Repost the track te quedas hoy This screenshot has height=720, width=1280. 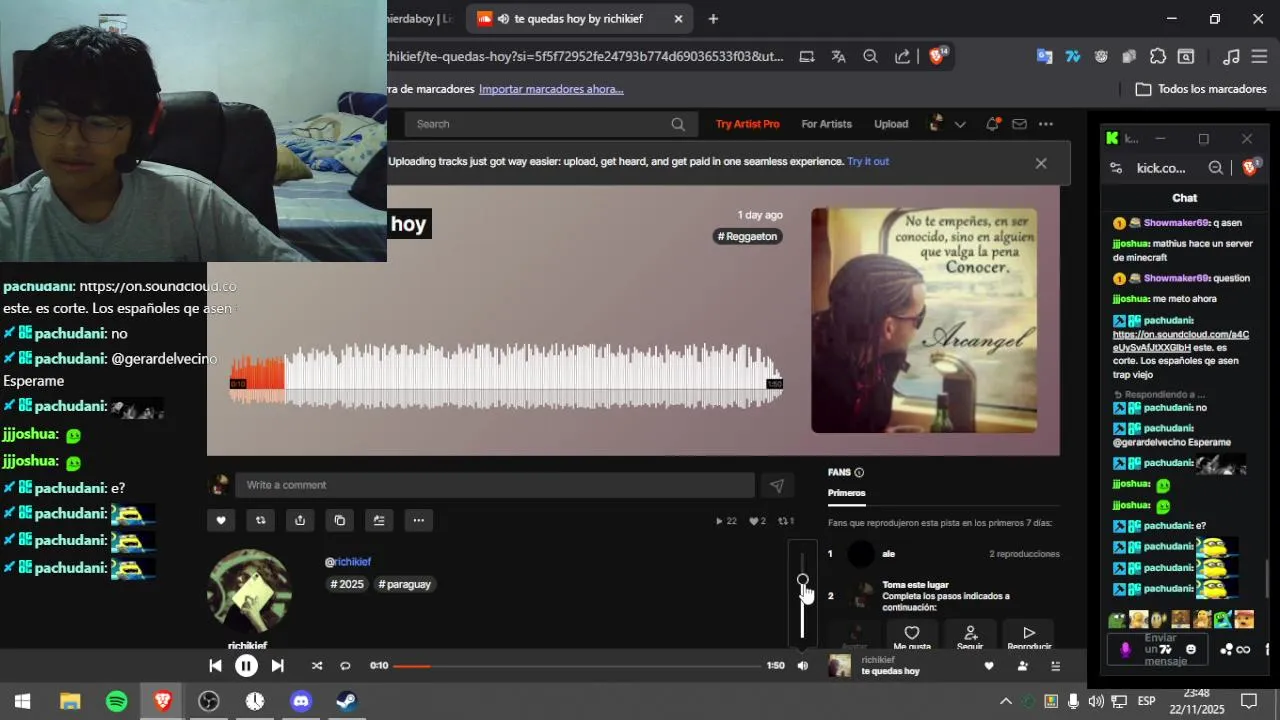(x=261, y=520)
